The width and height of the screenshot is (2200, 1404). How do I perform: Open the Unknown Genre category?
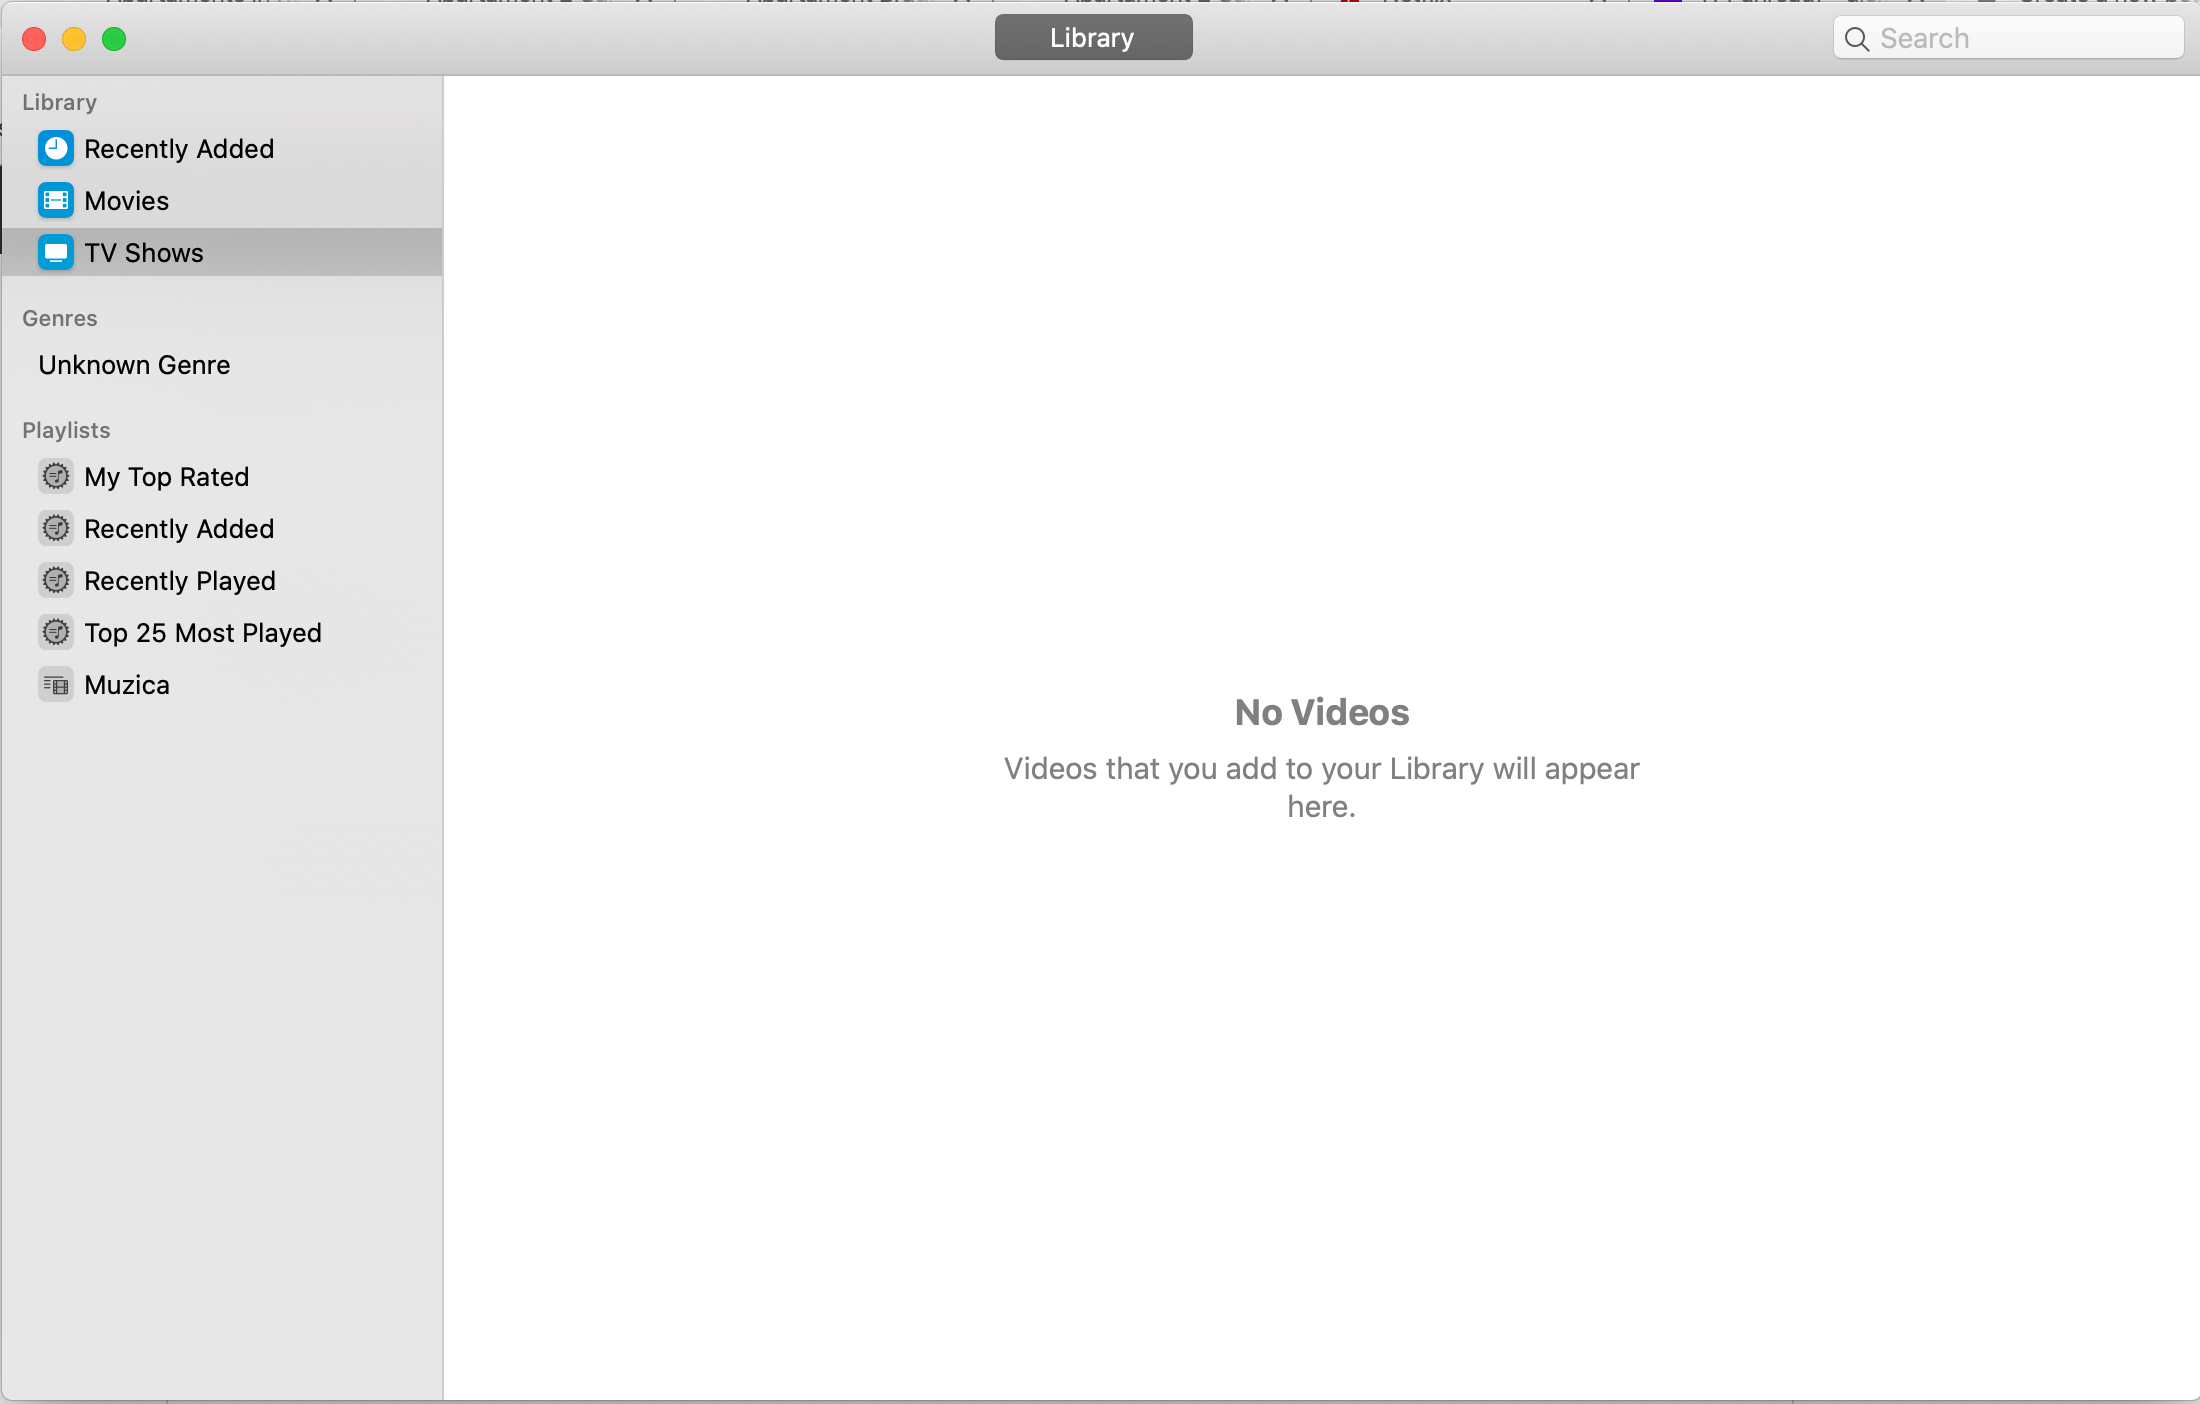point(134,365)
